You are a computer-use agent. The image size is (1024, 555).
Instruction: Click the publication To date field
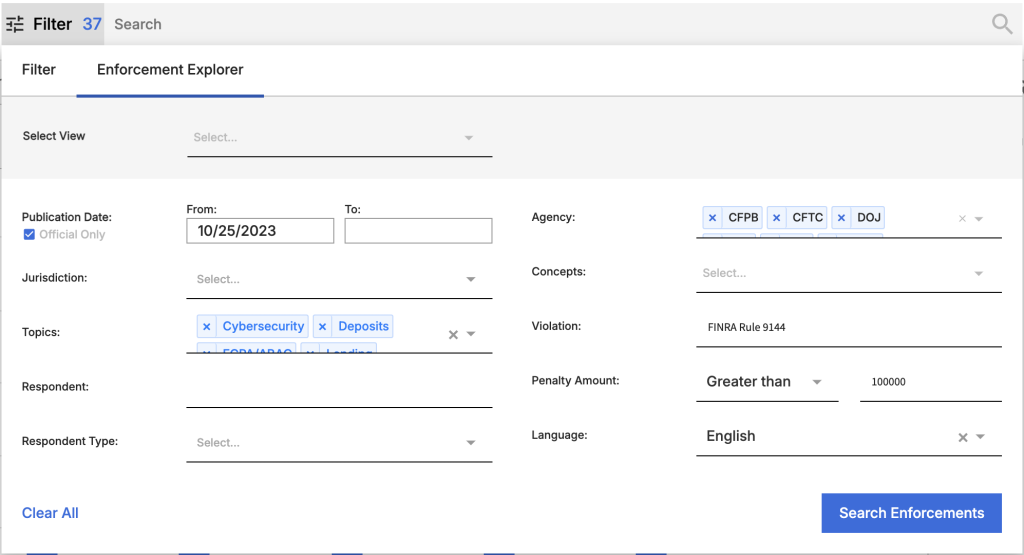(x=418, y=231)
